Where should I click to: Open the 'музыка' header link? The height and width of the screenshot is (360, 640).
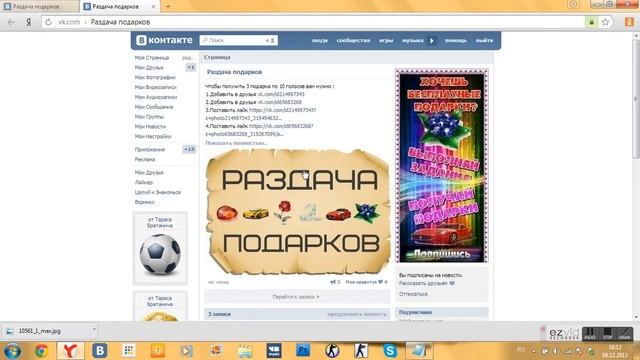click(413, 40)
